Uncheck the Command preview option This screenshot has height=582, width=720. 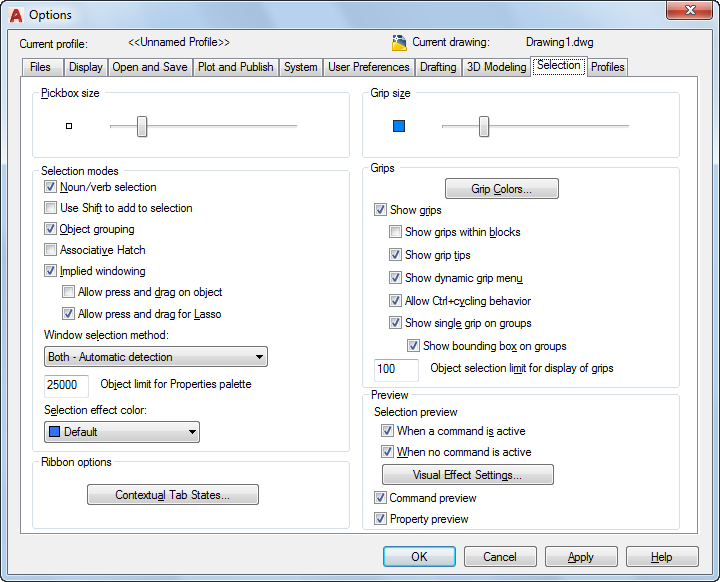381,498
